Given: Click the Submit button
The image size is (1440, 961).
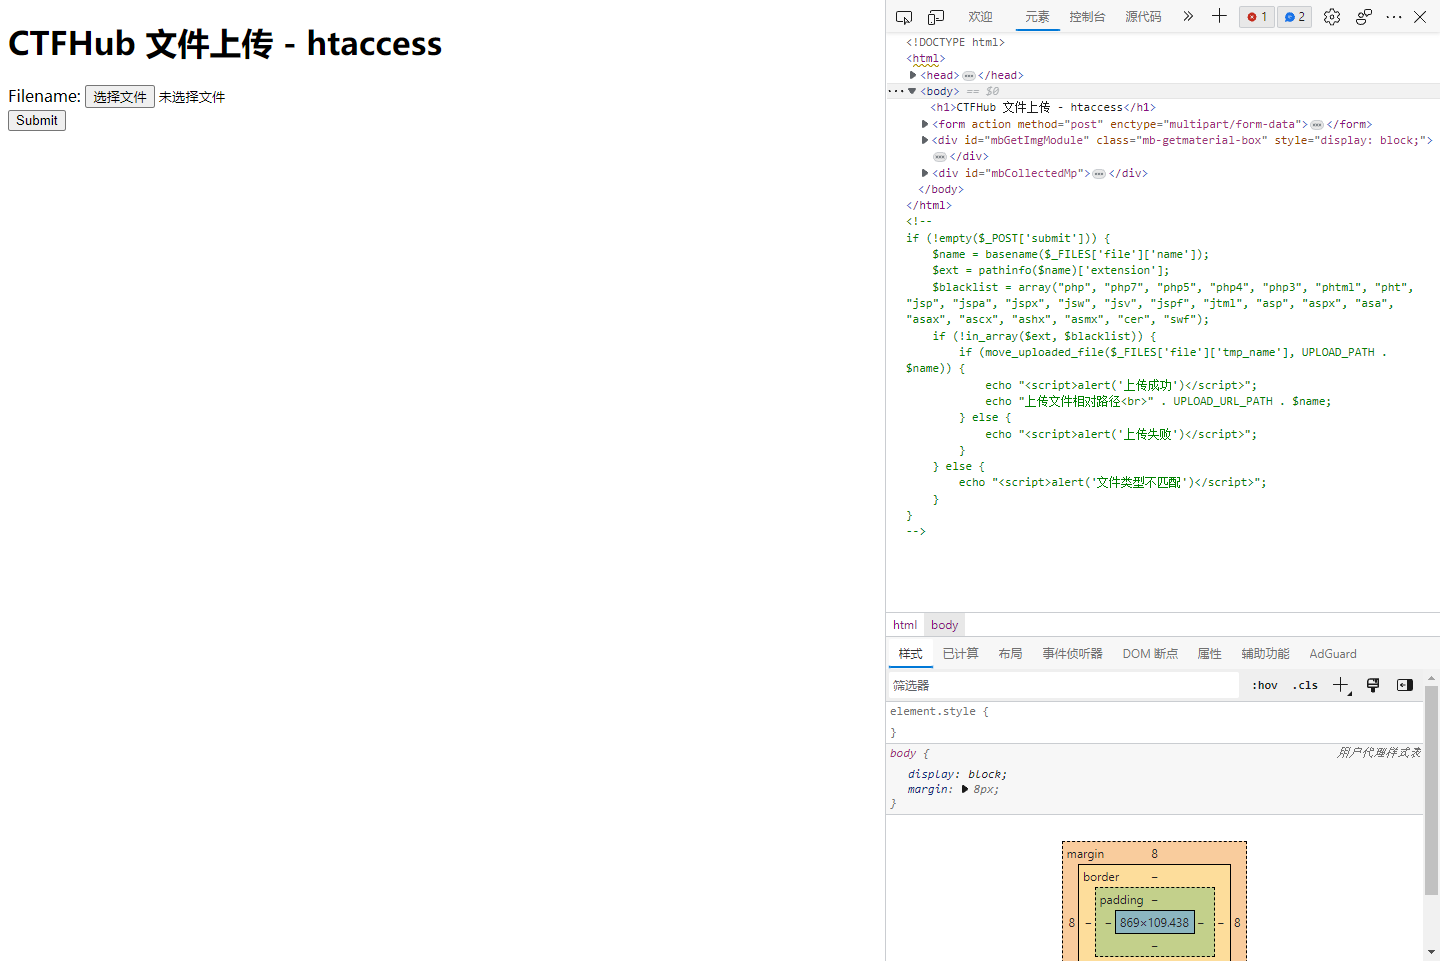Looking at the screenshot, I should 37,121.
